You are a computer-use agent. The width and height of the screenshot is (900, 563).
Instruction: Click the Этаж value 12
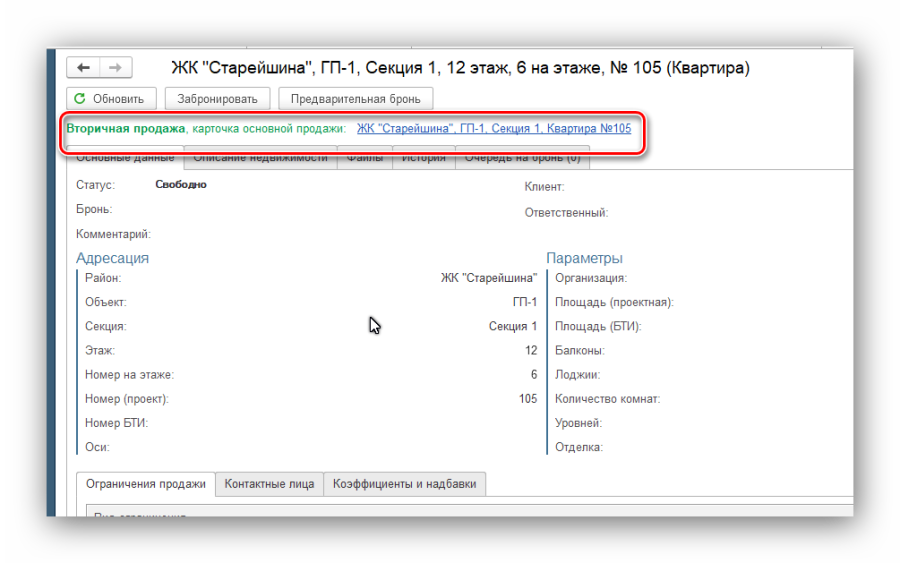531,351
